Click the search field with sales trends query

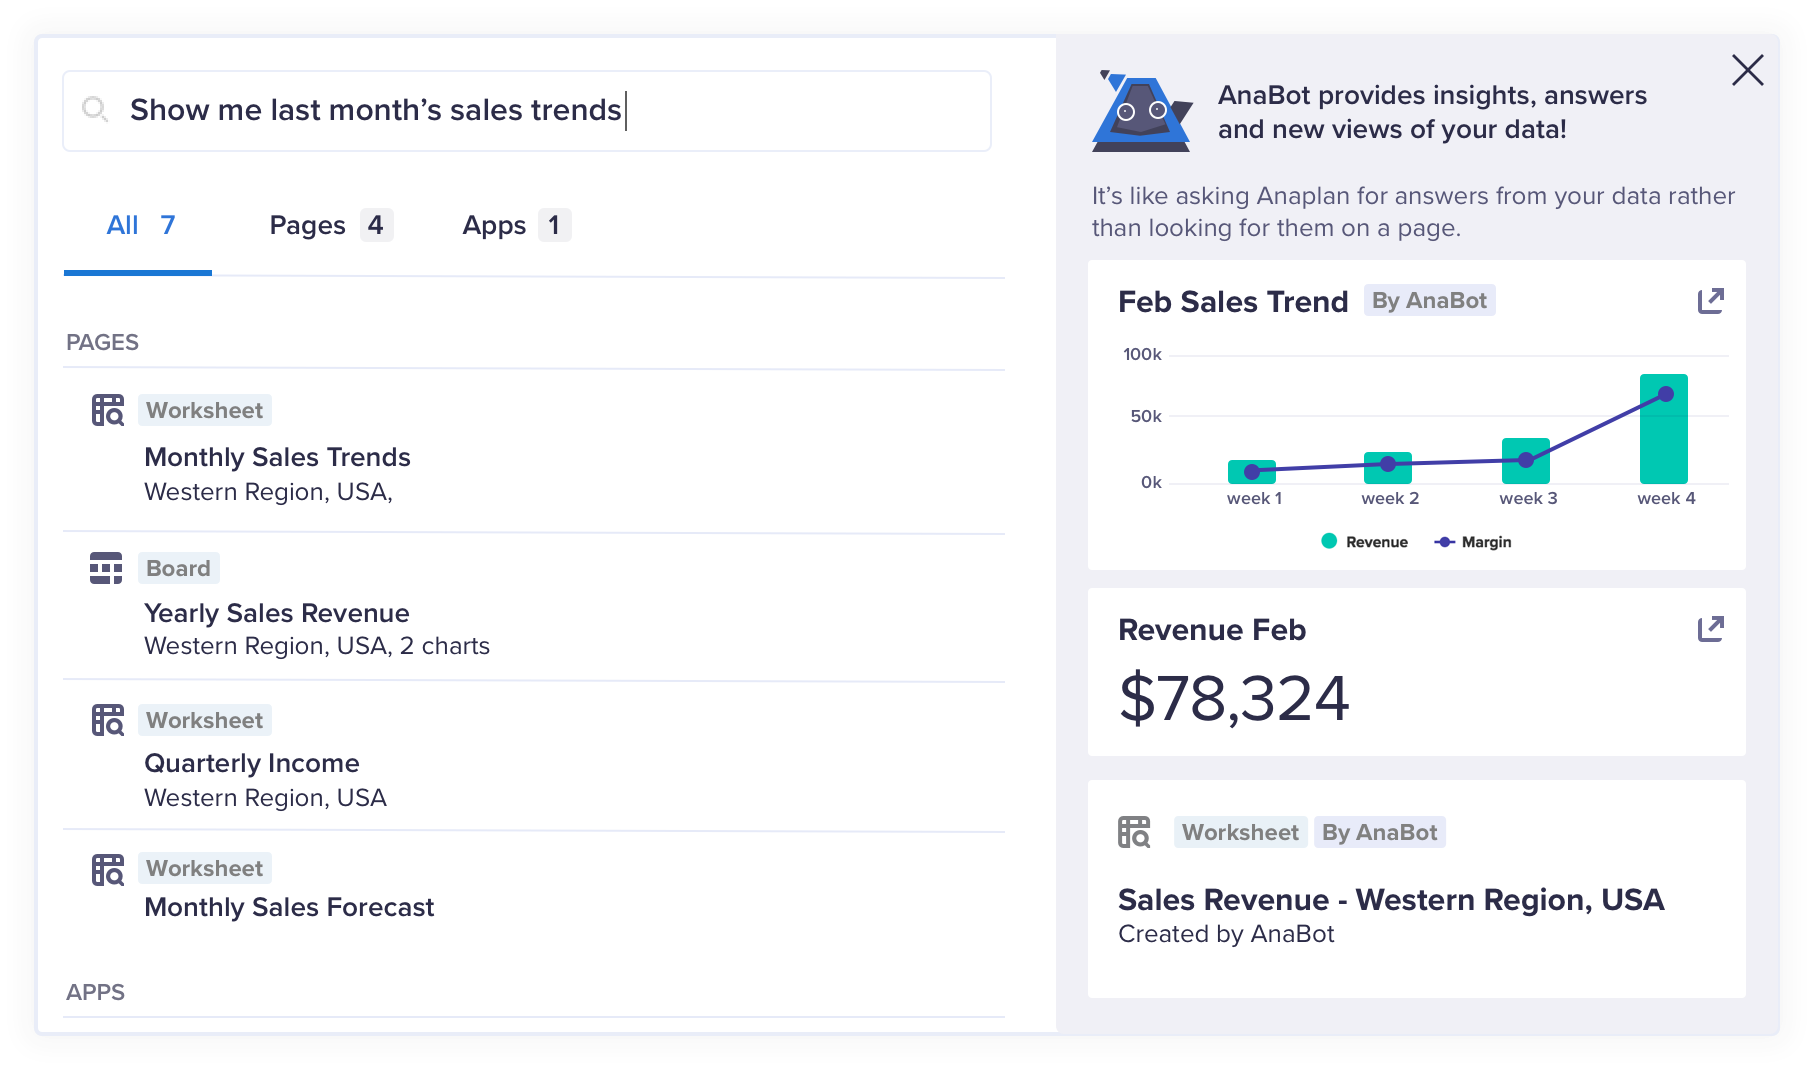tap(527, 111)
